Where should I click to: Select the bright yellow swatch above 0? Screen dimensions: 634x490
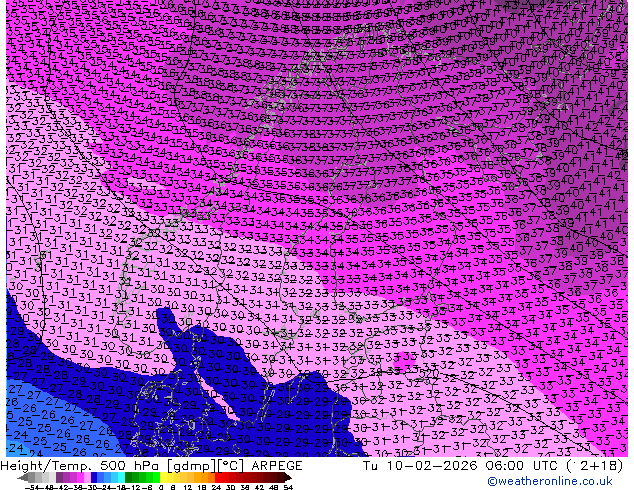pyautogui.click(x=163, y=477)
